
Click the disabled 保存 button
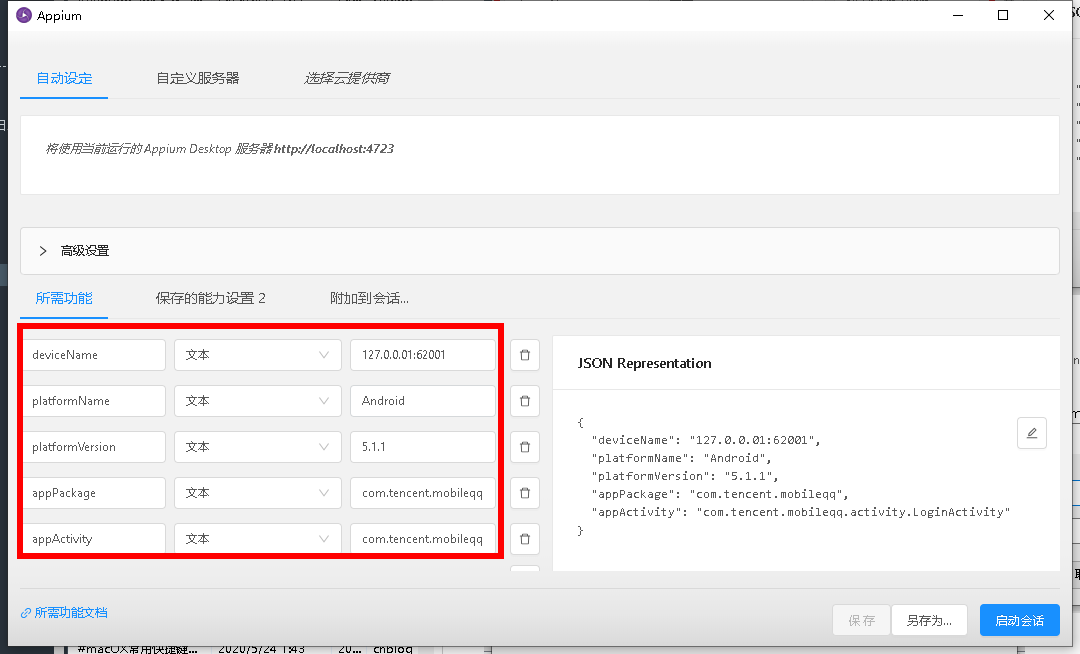(861, 620)
